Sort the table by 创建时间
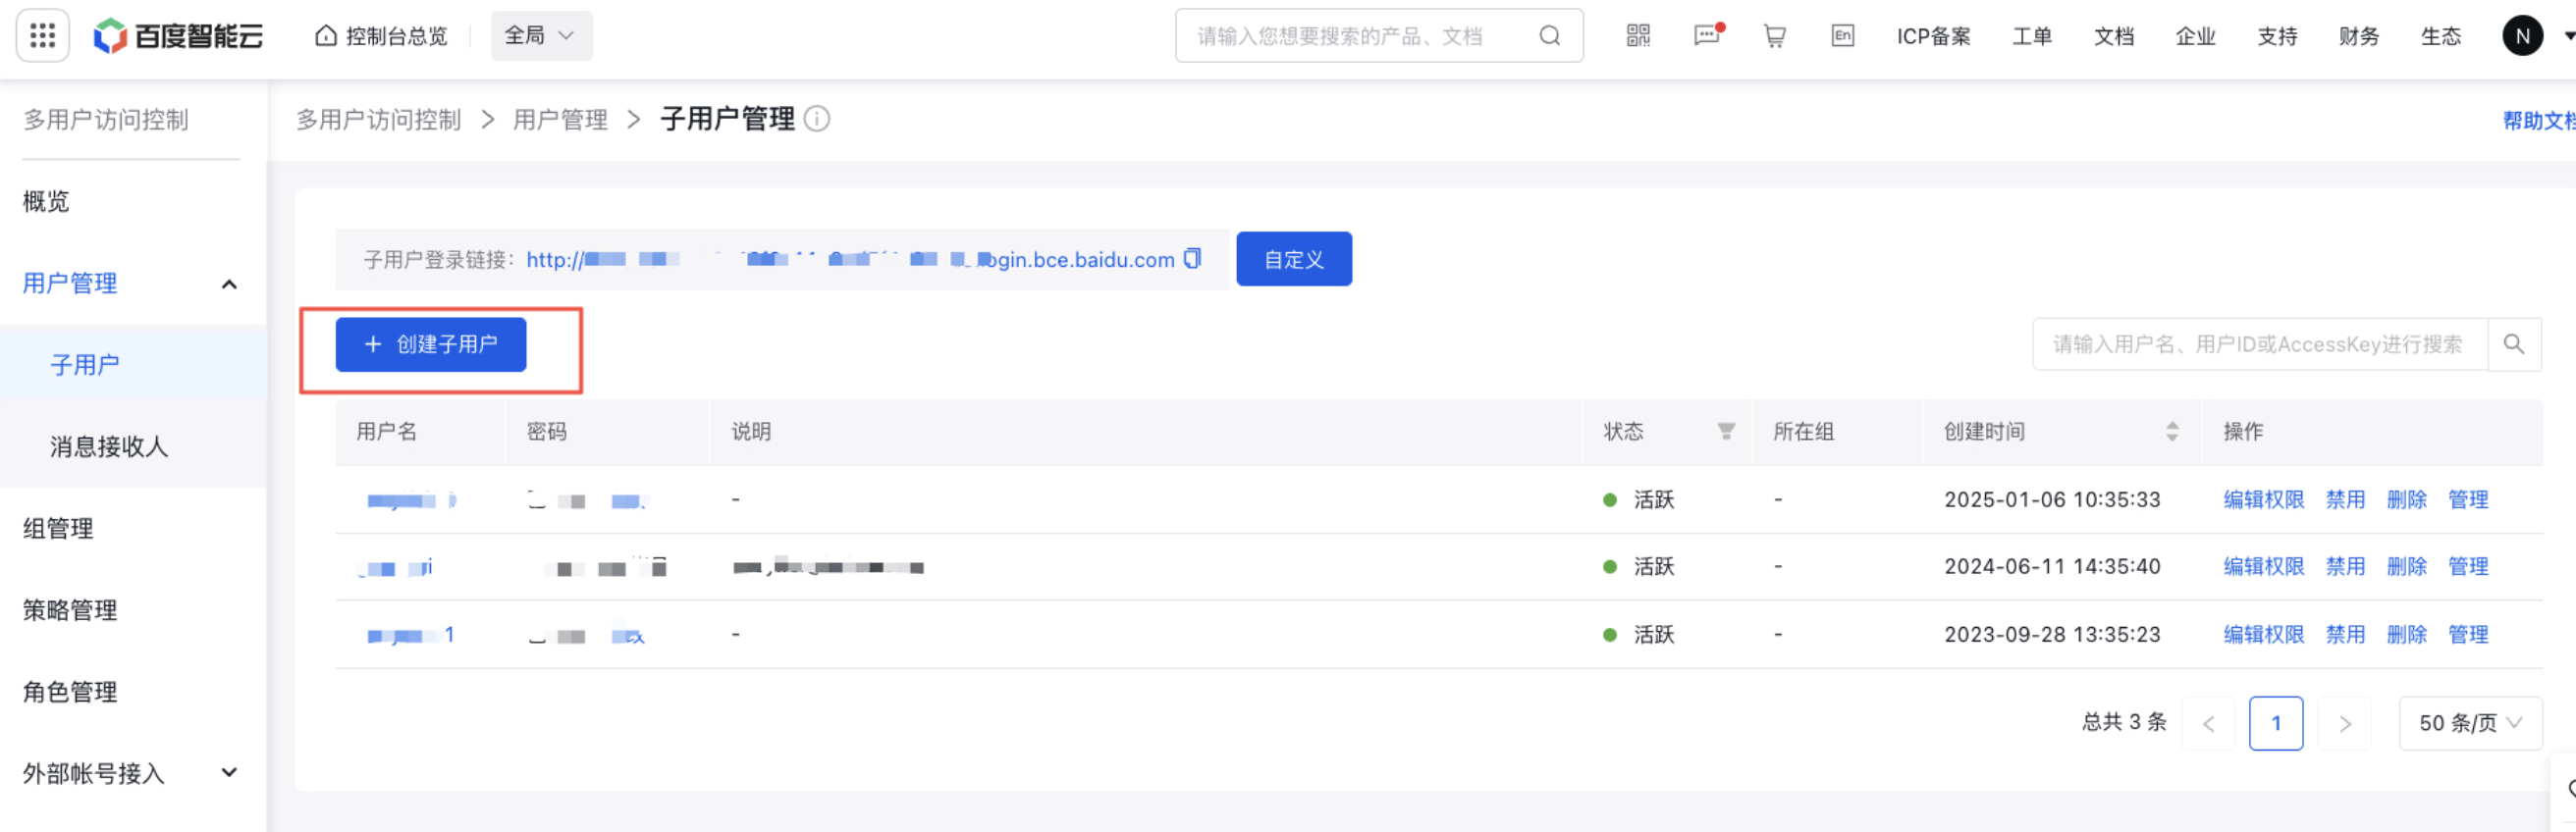This screenshot has width=2576, height=832. [x=2171, y=431]
